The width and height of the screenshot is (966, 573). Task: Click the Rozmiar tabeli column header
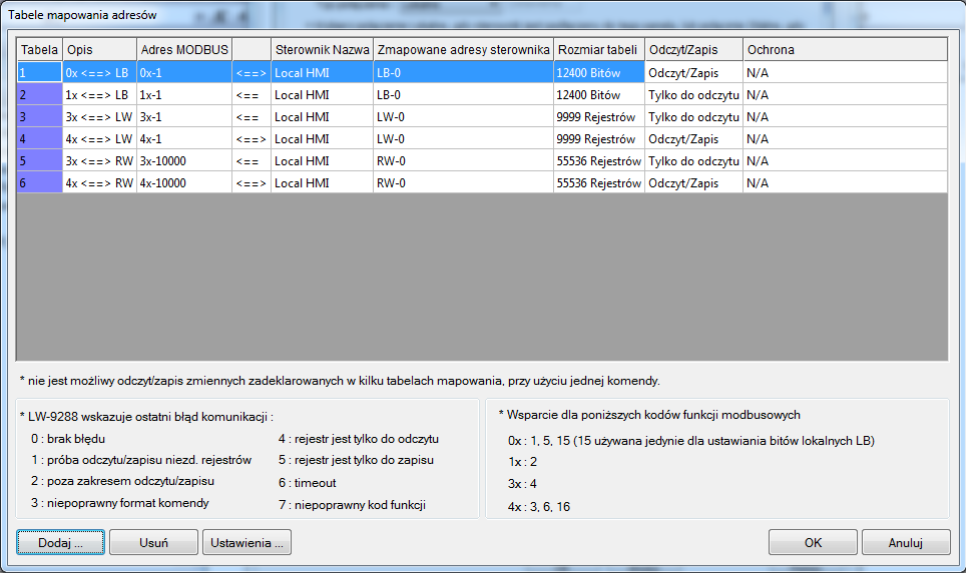coord(599,50)
